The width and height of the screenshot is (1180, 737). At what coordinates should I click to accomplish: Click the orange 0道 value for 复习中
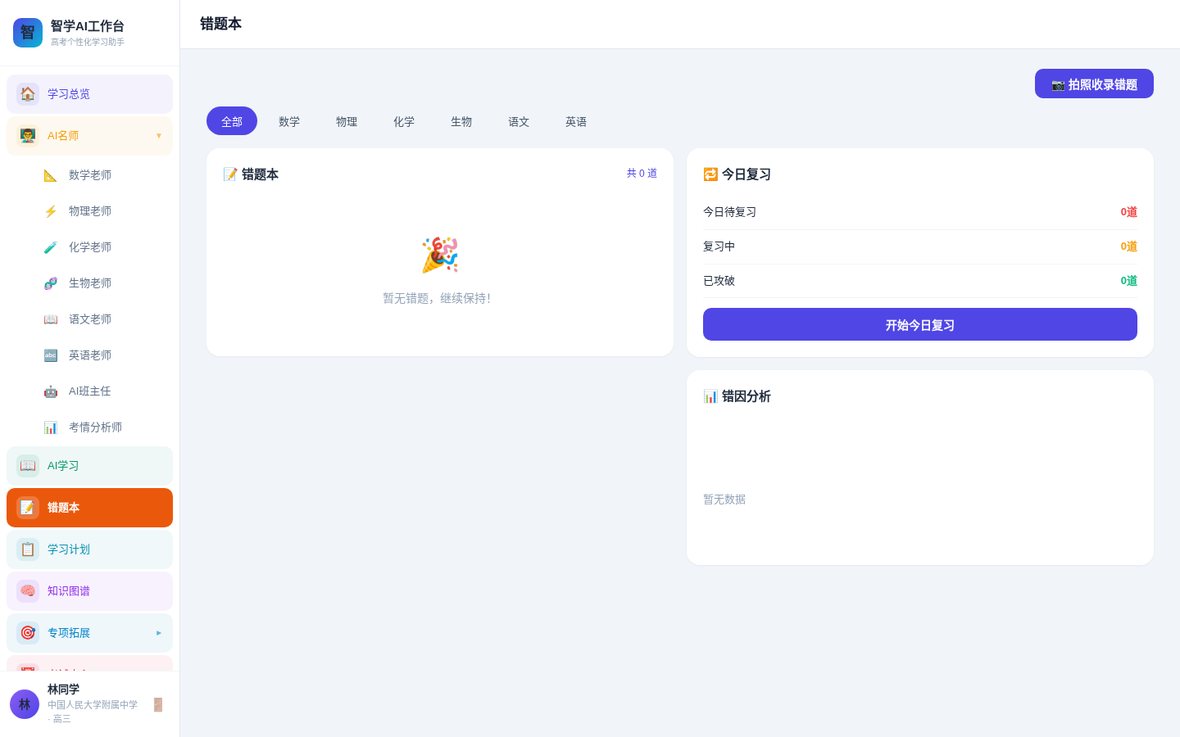pyautogui.click(x=1129, y=246)
